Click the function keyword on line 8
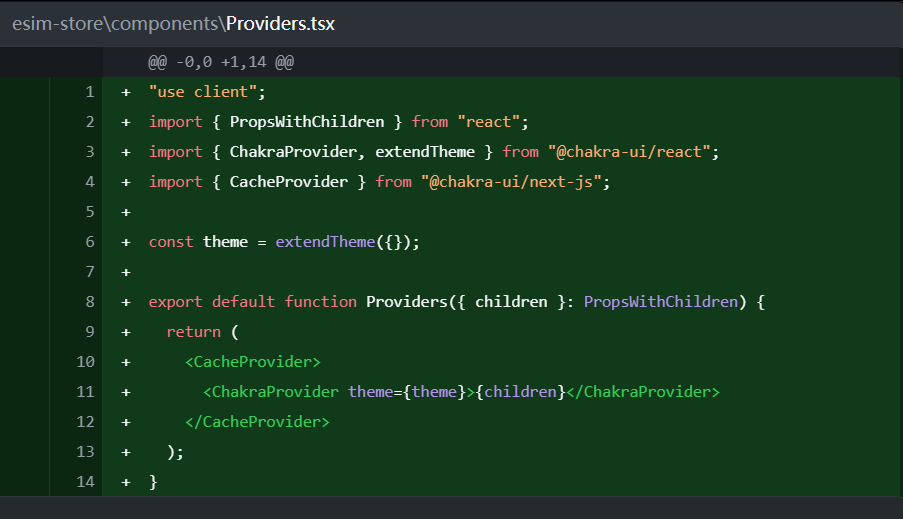Screen dimensions: 903x519 (320, 302)
